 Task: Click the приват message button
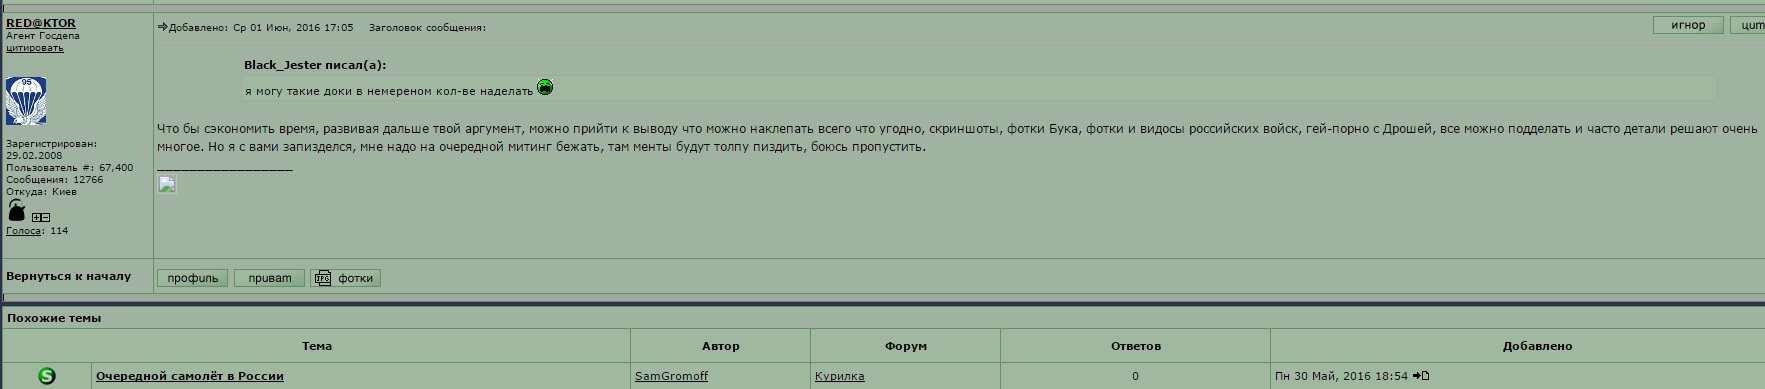coord(269,278)
